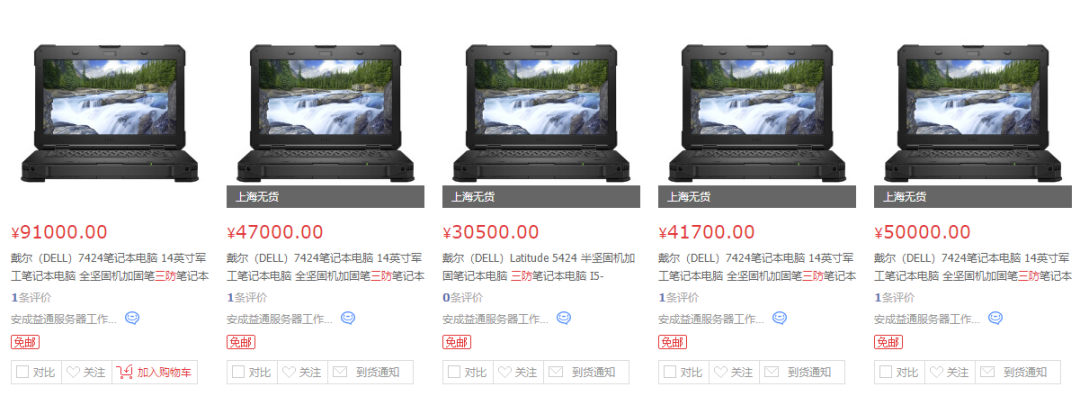Screen dimensions: 1080x414
Task: Tick the 对比 checkbox for ¥91000.00 laptop
Action: point(23,372)
